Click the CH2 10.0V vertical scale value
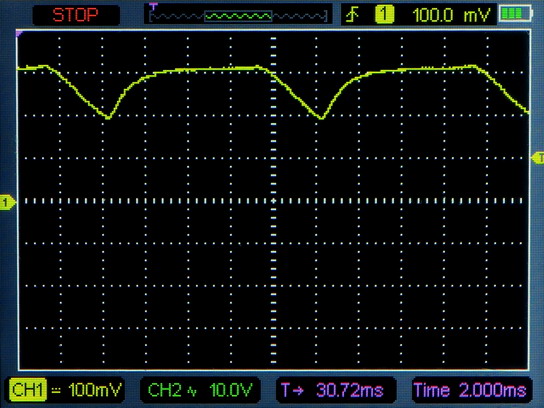 (231, 390)
